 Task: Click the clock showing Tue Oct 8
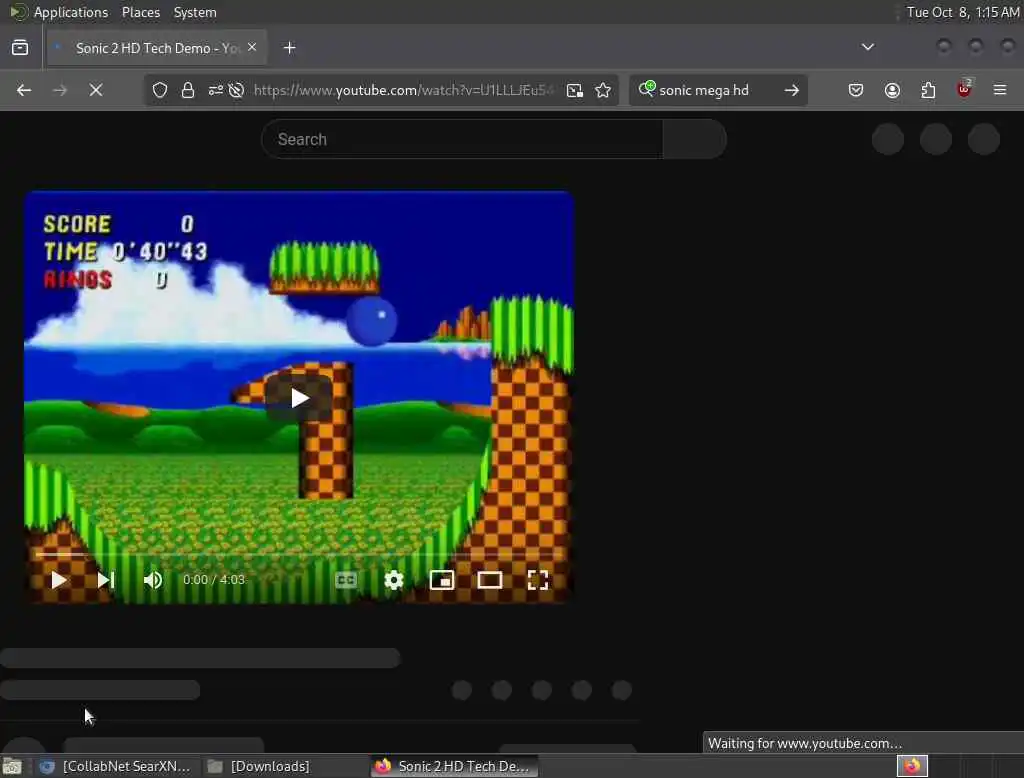point(963,12)
